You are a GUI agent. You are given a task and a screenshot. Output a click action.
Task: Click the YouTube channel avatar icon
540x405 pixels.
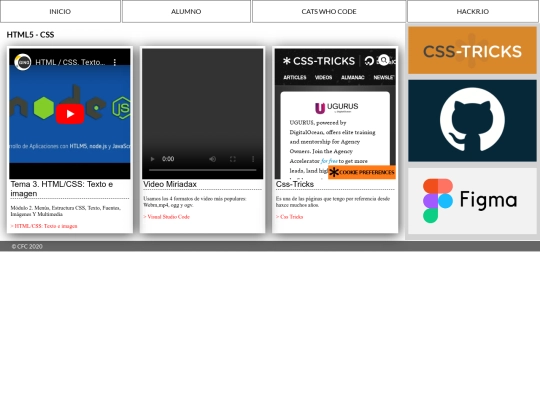tap(23, 62)
